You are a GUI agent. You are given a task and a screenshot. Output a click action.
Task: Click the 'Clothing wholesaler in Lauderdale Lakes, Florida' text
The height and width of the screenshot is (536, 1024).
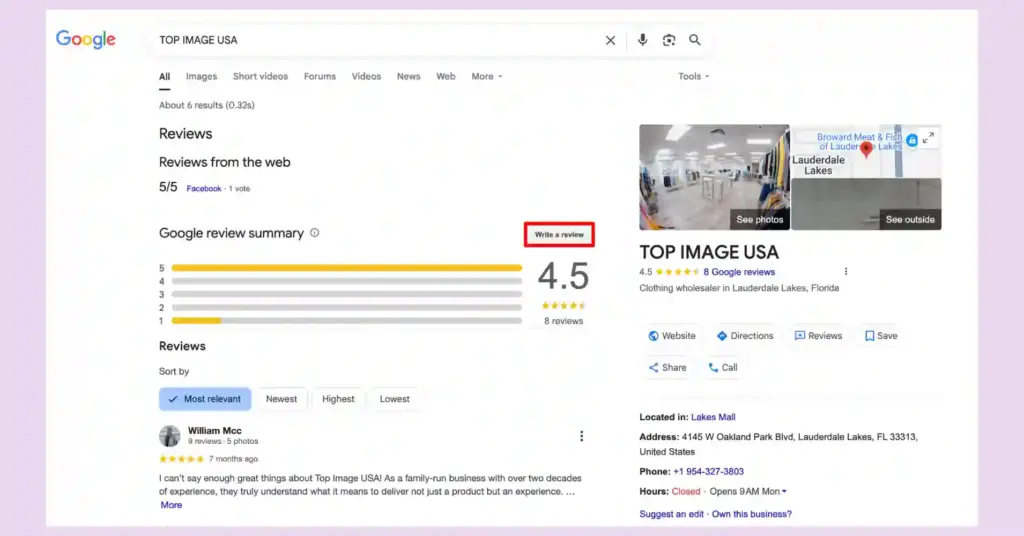coord(739,288)
